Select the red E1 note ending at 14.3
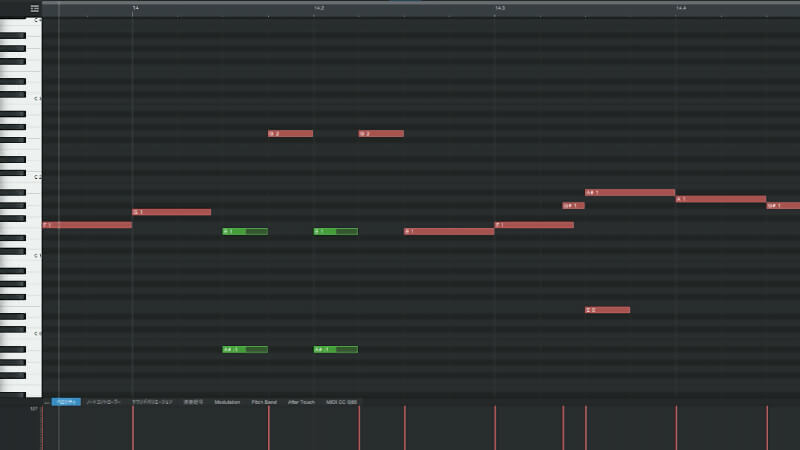 (449, 232)
